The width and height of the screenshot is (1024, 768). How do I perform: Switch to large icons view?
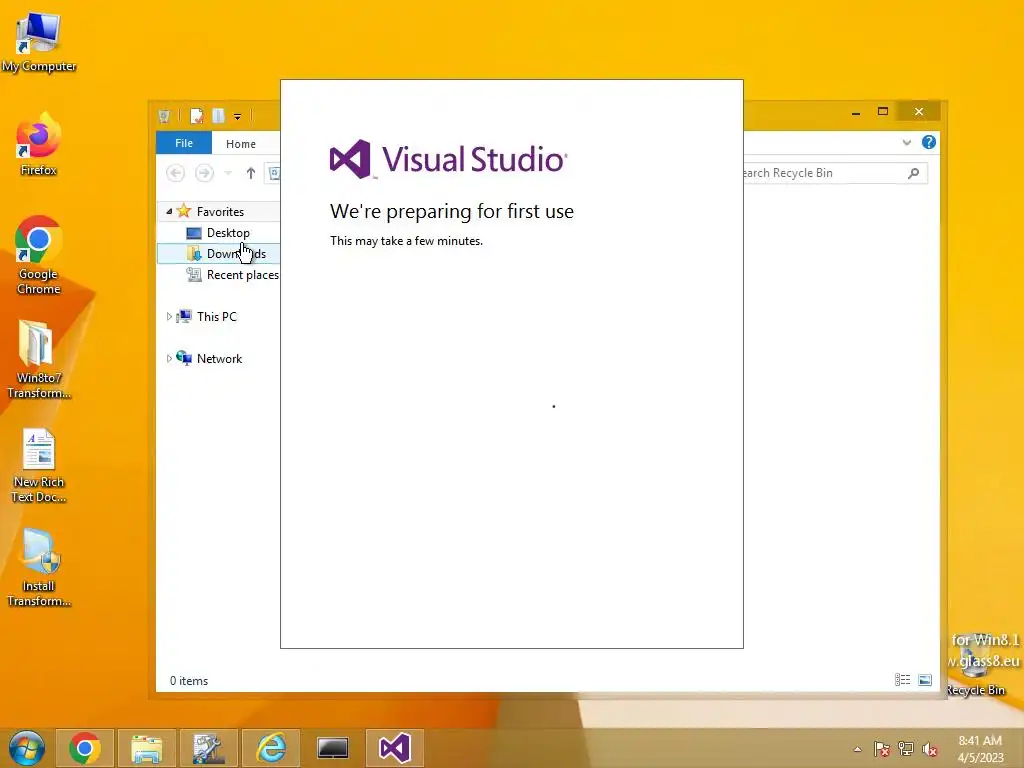[925, 680]
